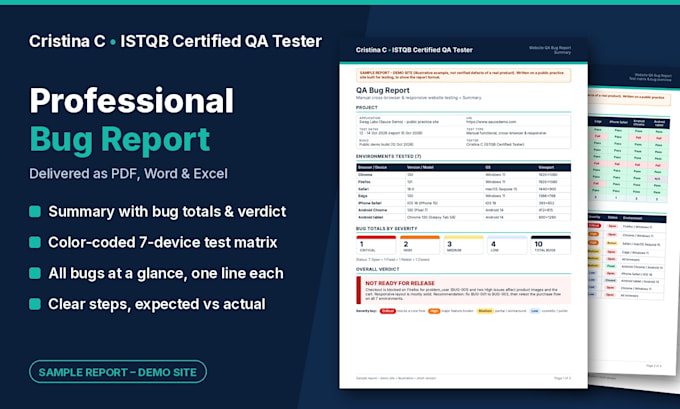Click 'Clear steps, expected vs actual' bullet text
The width and height of the screenshot is (680, 409).
click(157, 304)
